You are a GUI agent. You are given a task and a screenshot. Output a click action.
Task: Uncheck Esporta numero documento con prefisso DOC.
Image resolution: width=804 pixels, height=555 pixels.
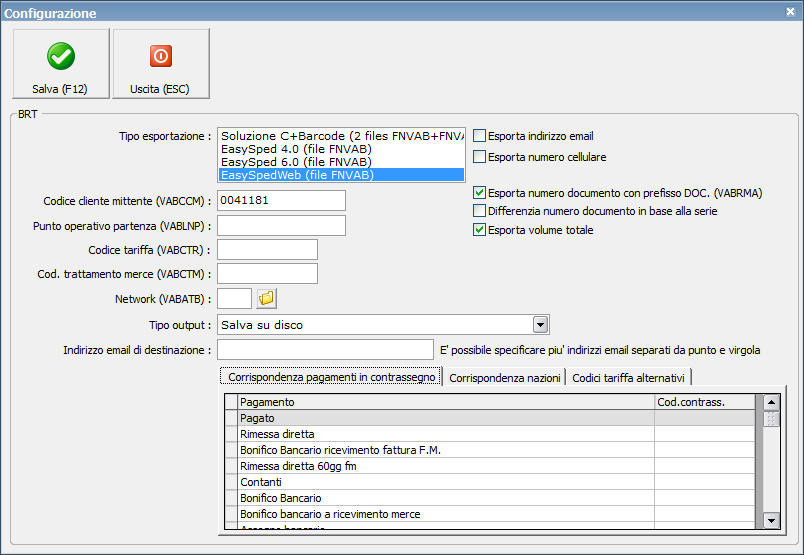pyautogui.click(x=479, y=193)
